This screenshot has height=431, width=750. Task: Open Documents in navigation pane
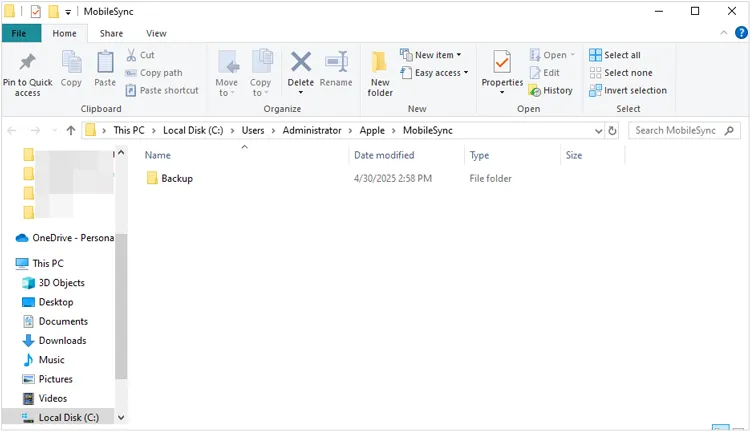click(55, 321)
